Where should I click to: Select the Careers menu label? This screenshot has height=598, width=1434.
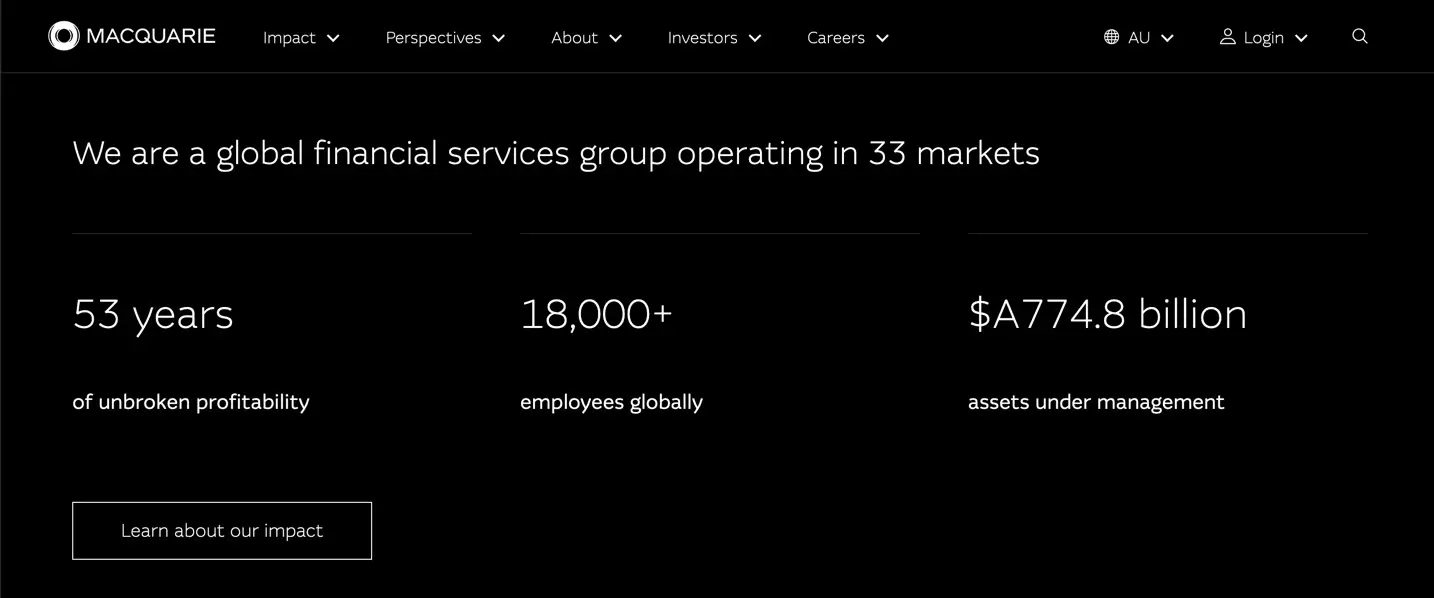coord(836,38)
